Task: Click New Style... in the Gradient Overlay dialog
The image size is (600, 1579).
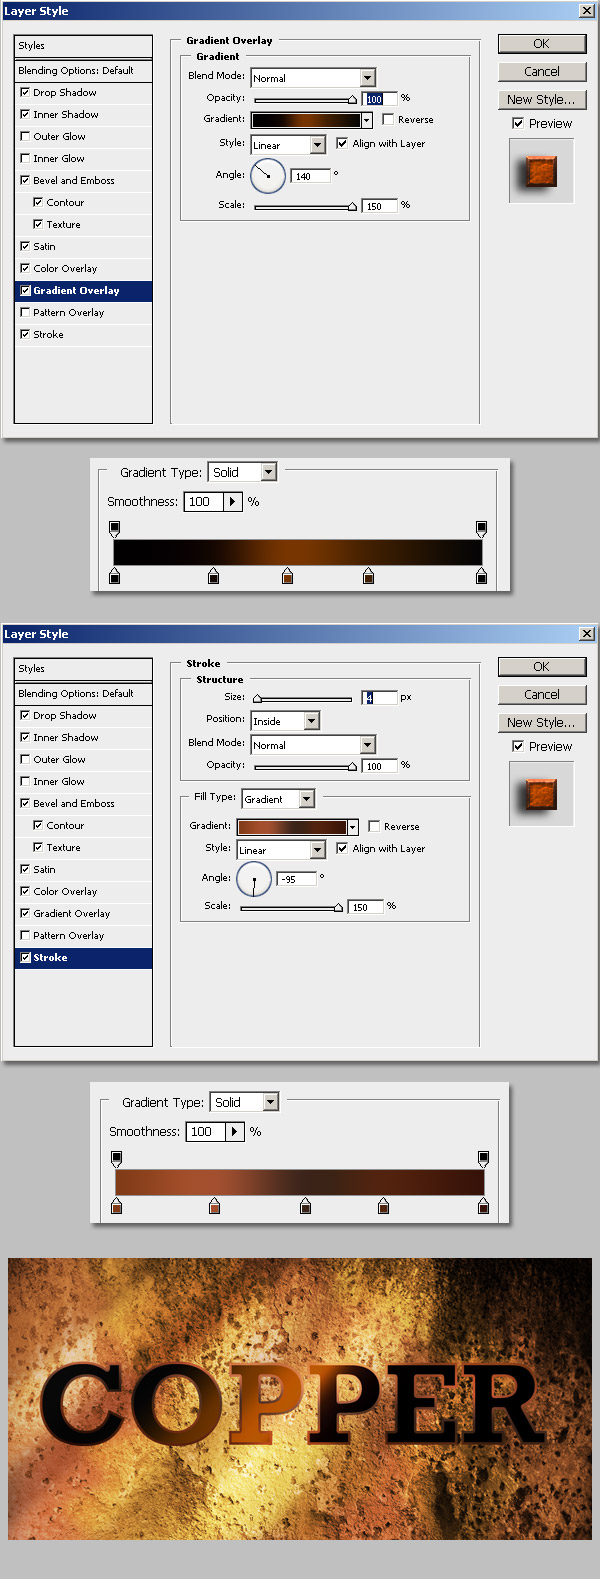Action: (542, 100)
